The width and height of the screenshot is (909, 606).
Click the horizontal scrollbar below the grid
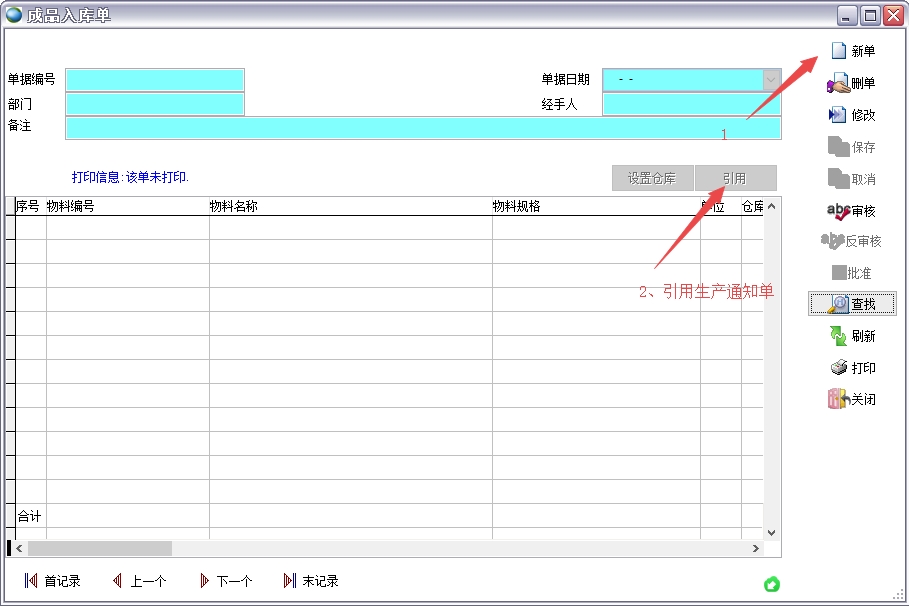pos(100,548)
